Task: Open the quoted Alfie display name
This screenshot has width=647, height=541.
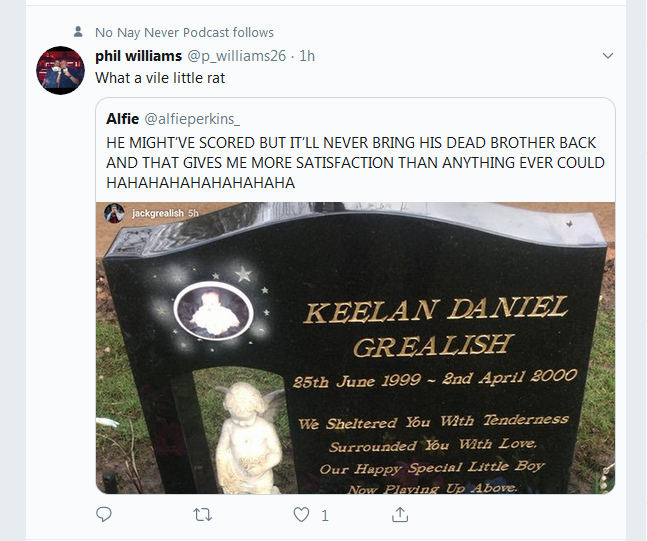Action: [123, 119]
